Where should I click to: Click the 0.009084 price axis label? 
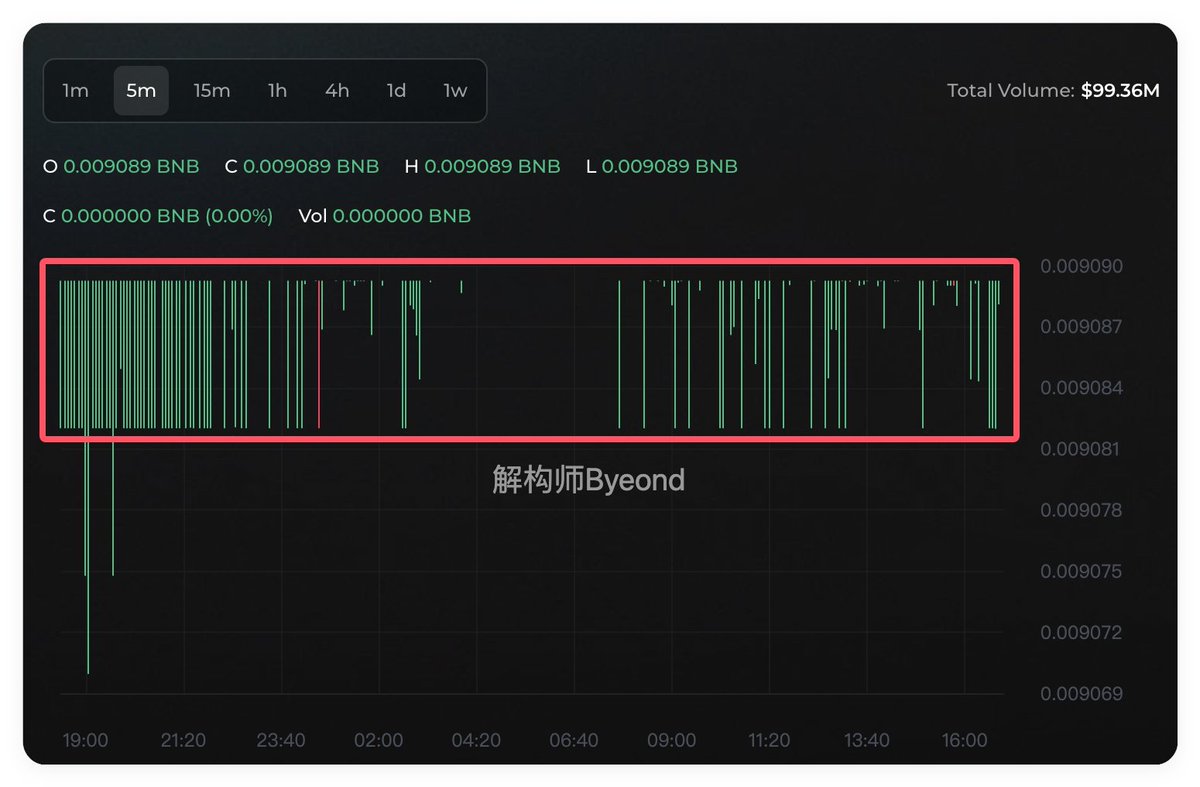tap(1081, 388)
